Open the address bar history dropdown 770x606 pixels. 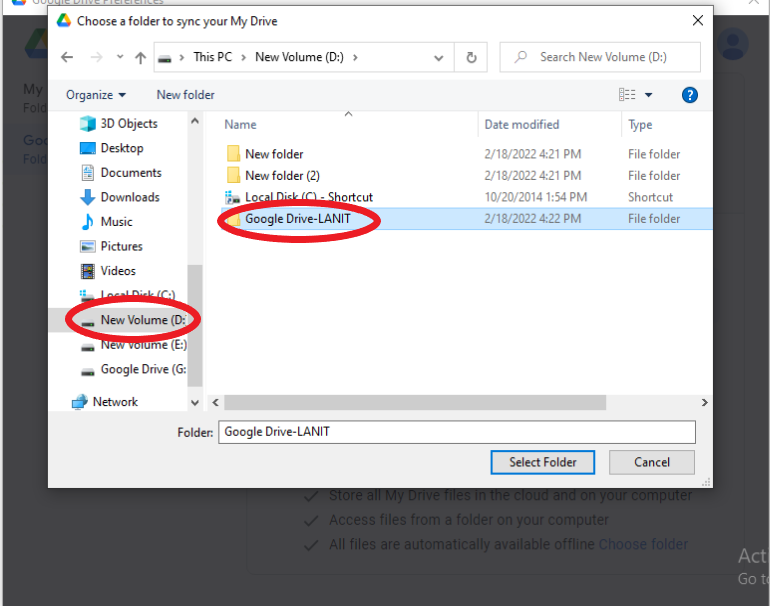pyautogui.click(x=441, y=57)
